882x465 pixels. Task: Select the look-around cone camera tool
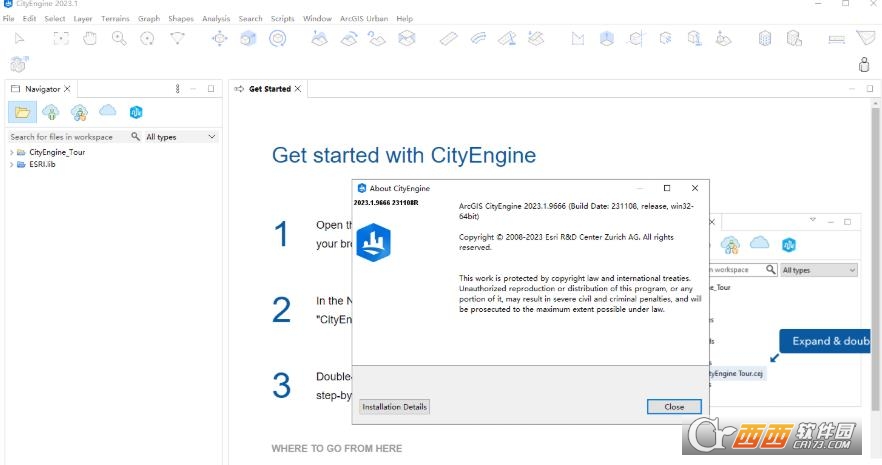177,38
